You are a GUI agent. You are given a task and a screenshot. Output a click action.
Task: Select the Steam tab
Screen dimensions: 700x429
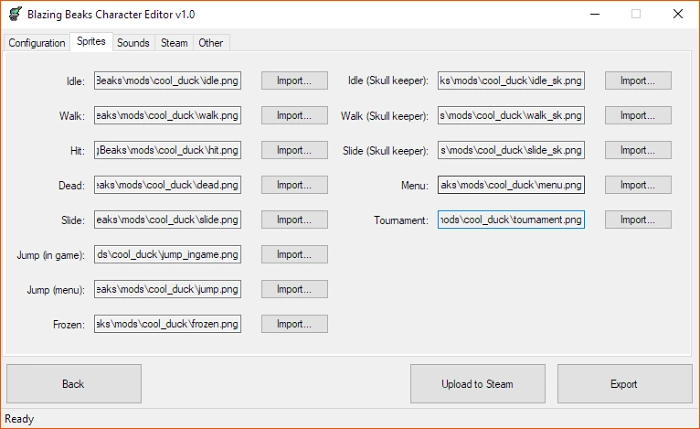tap(174, 43)
